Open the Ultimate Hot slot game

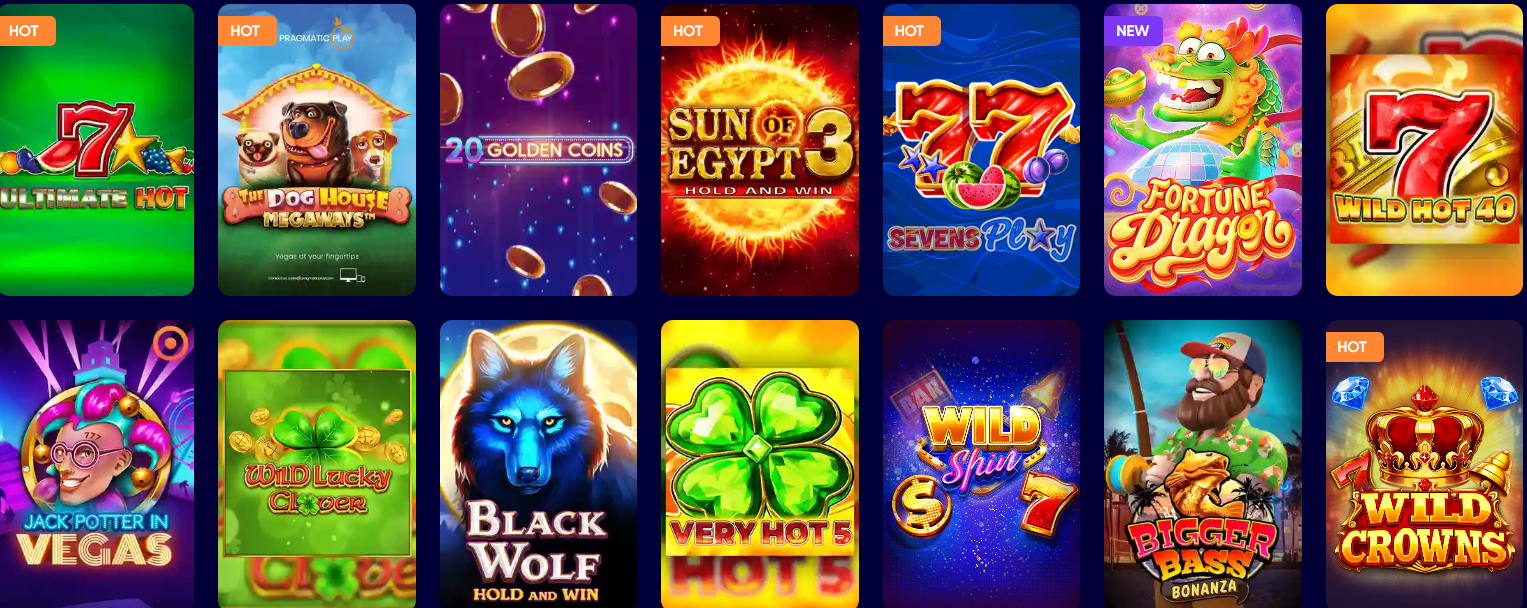pyautogui.click(x=96, y=150)
